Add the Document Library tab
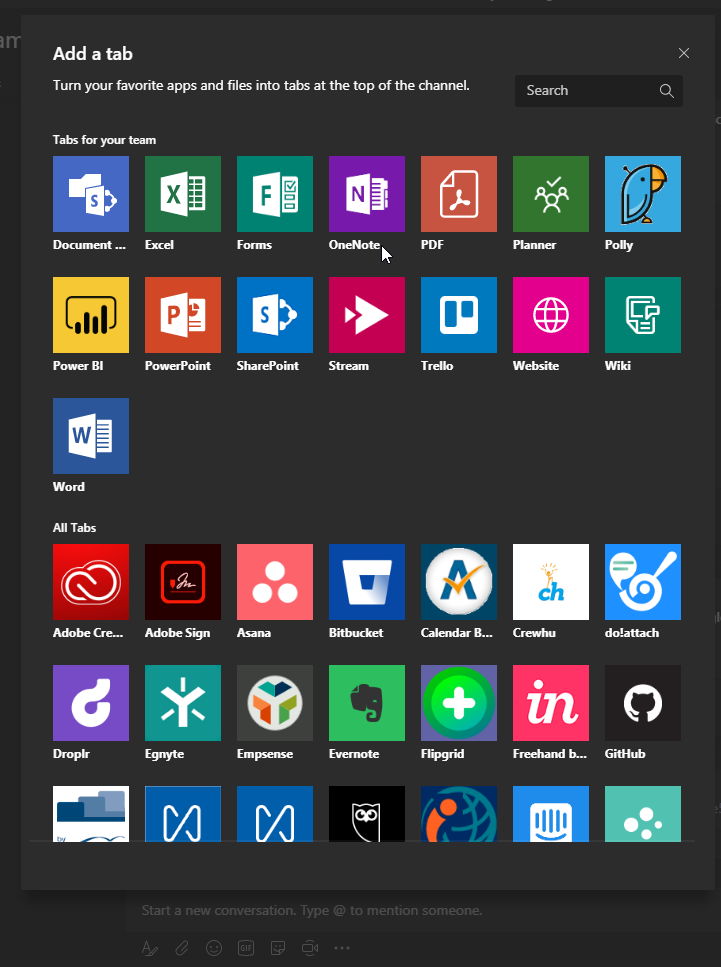 (91, 194)
